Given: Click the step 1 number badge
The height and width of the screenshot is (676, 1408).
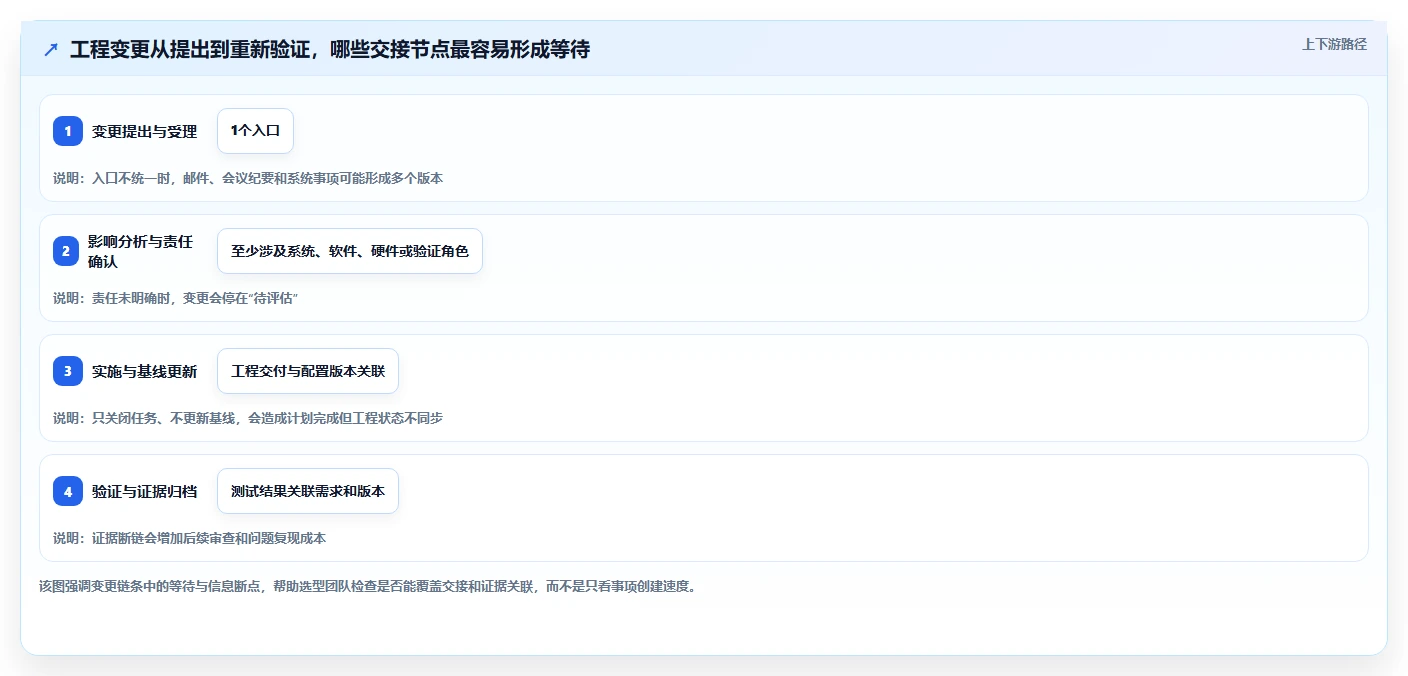Looking at the screenshot, I should point(68,131).
